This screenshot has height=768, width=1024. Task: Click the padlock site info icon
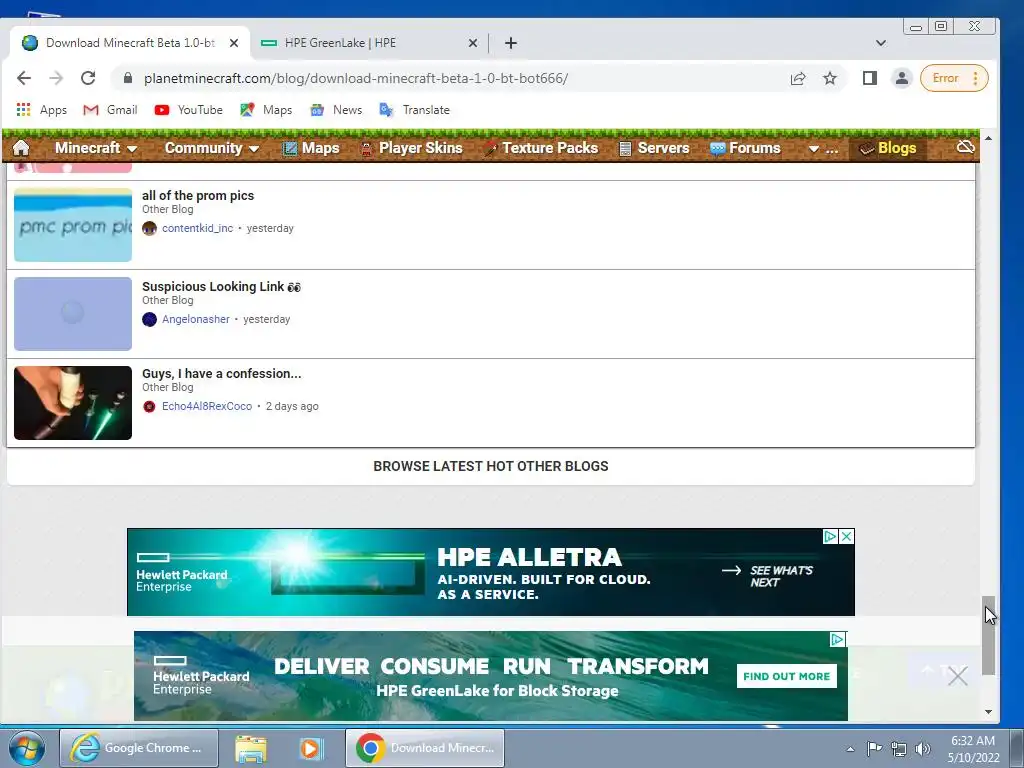(128, 78)
